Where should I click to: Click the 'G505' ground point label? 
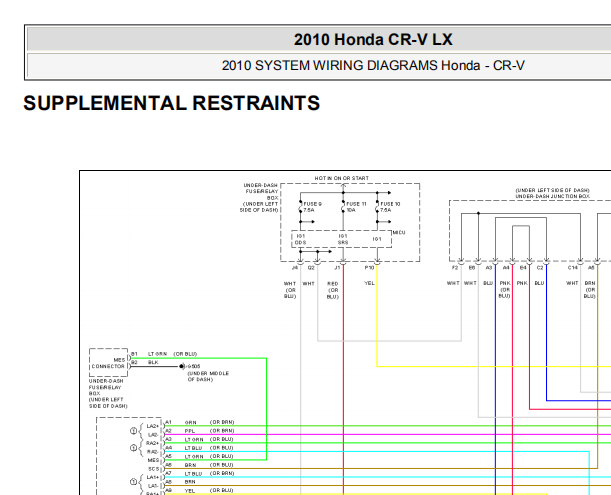click(x=194, y=366)
